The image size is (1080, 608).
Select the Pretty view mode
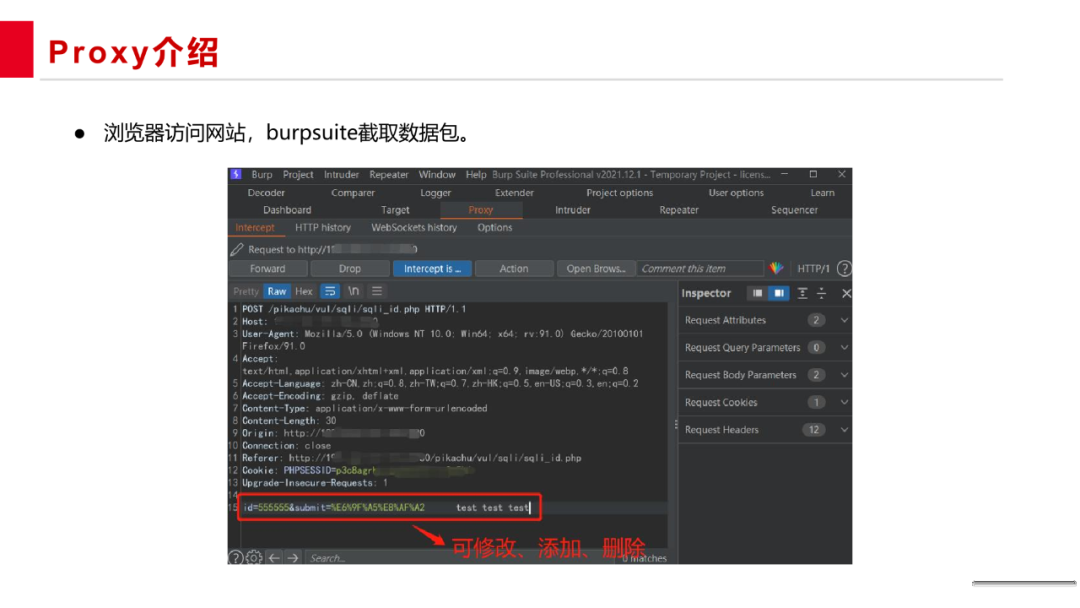245,292
